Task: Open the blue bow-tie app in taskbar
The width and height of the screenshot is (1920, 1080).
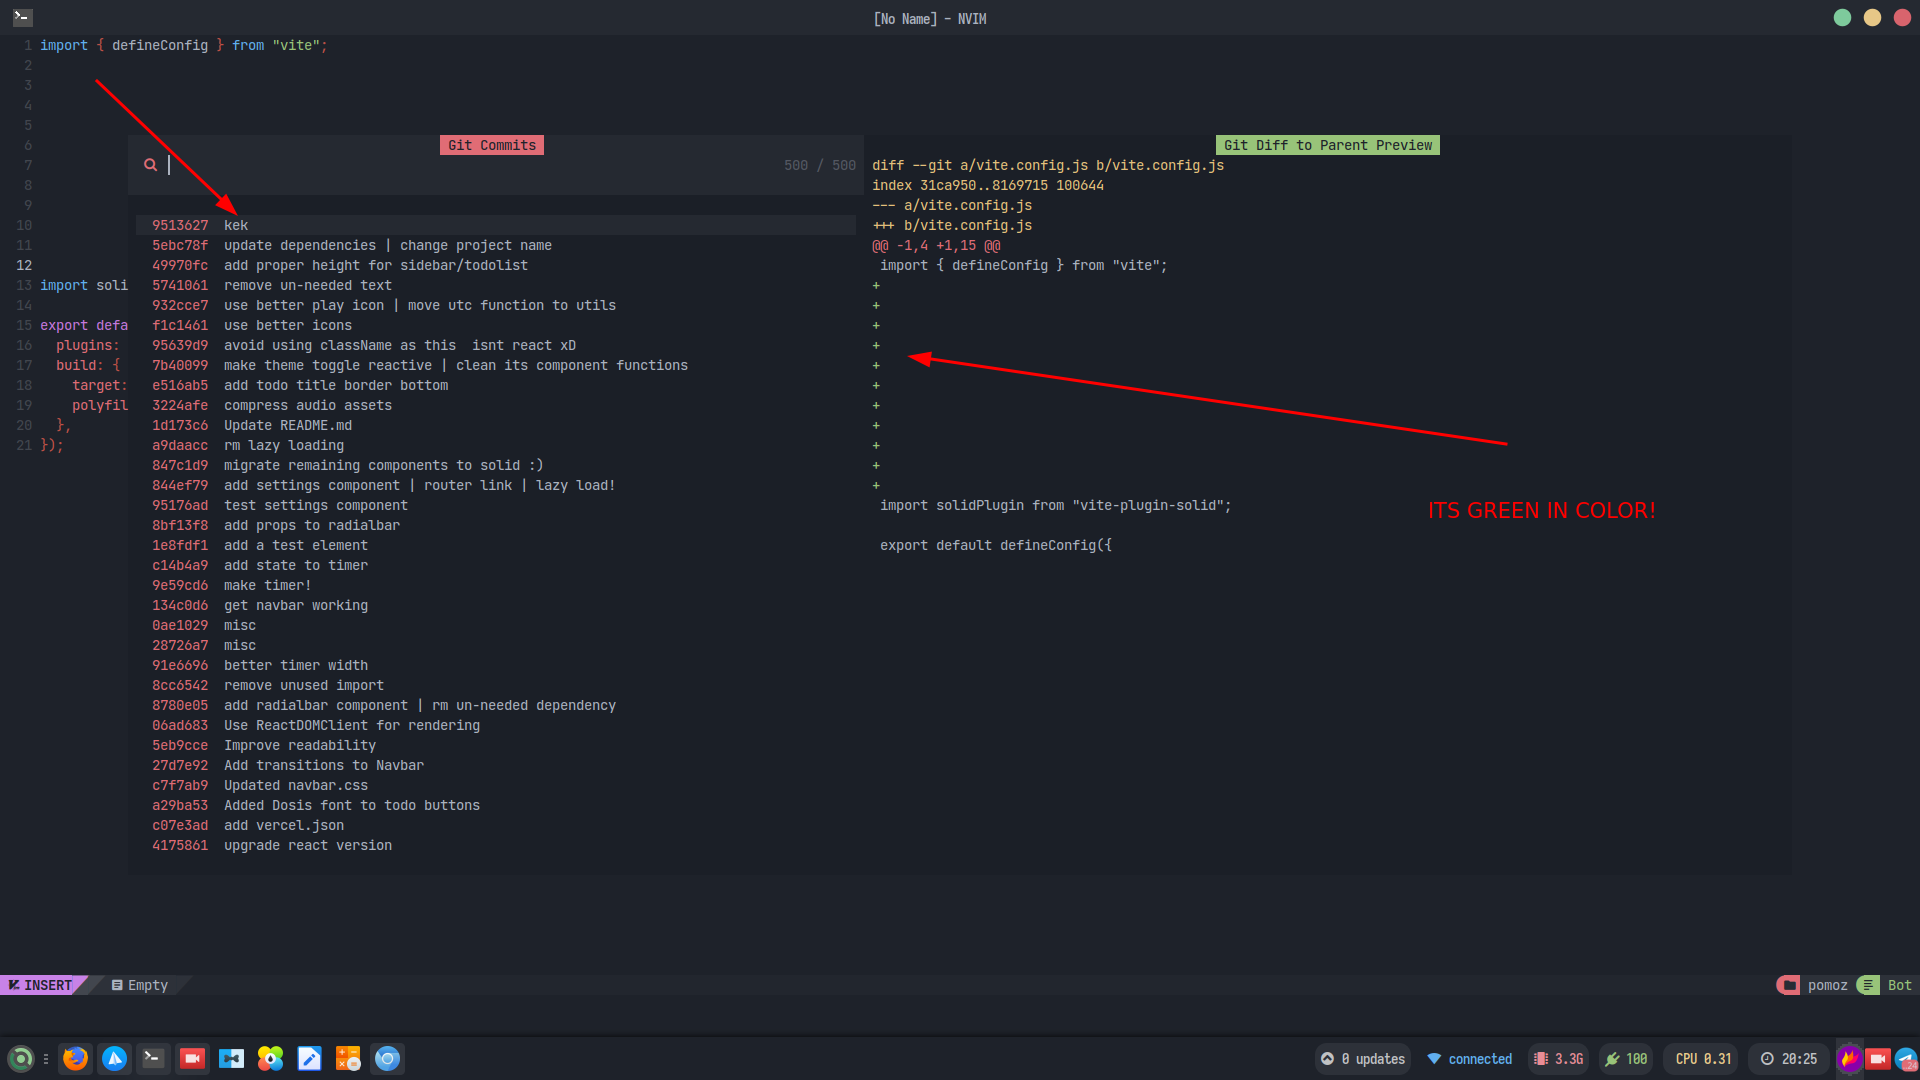Action: 231,1058
